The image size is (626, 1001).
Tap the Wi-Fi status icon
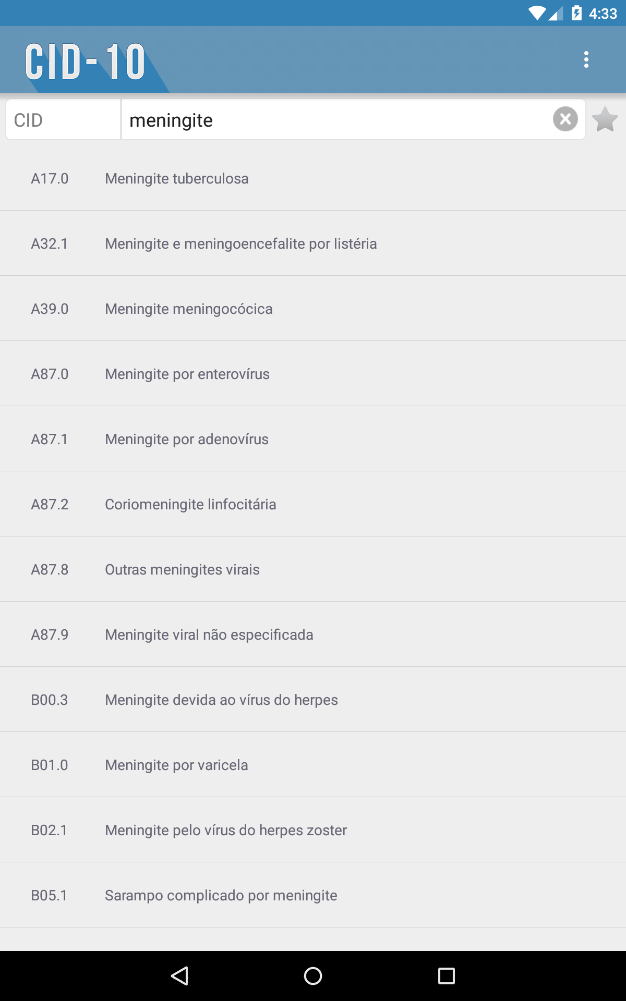pyautogui.click(x=537, y=13)
